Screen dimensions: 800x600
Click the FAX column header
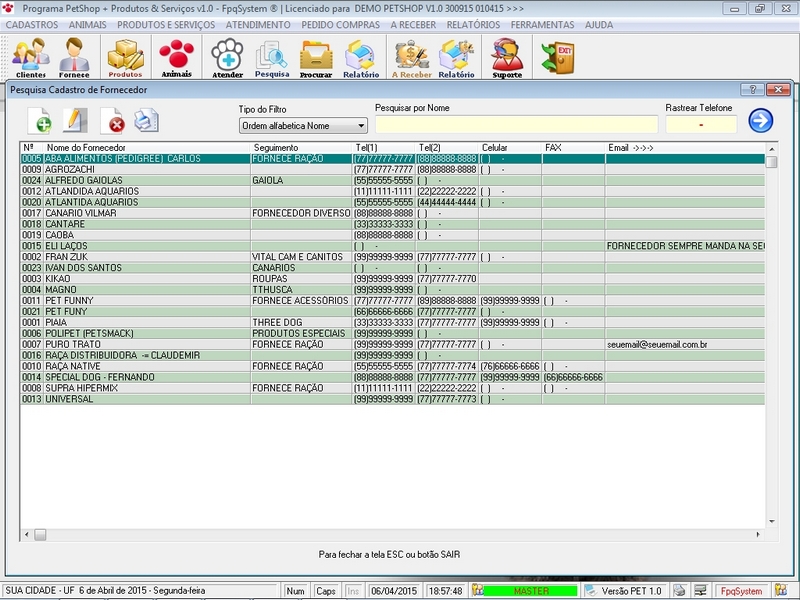573,147
